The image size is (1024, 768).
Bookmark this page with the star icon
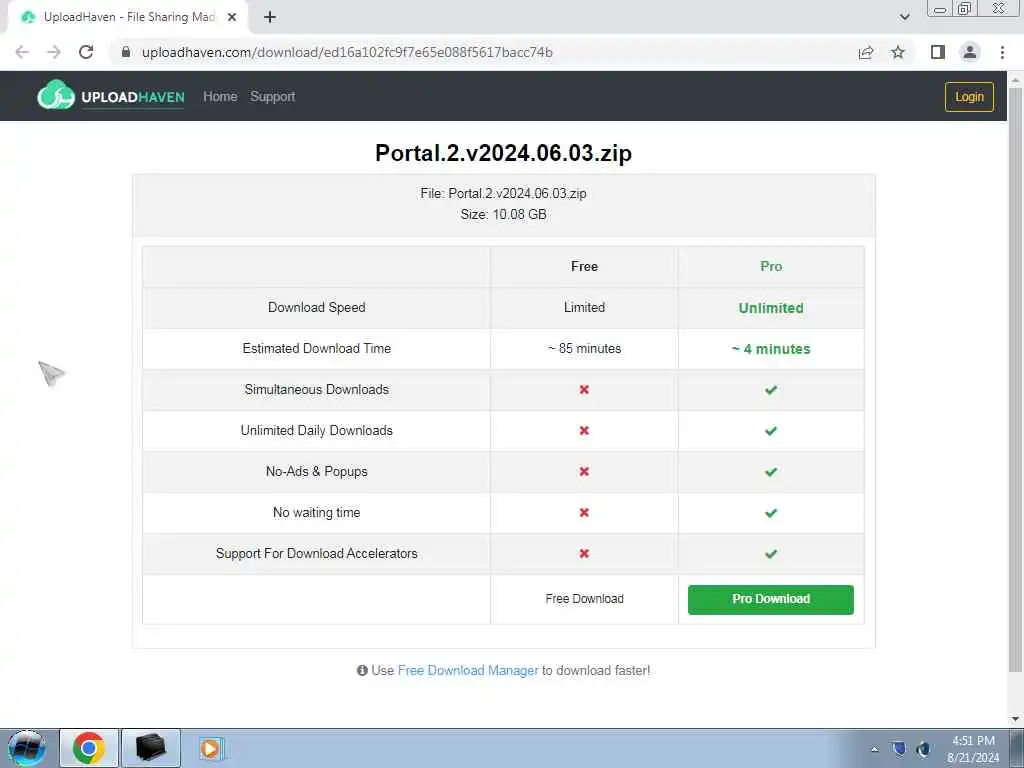(898, 52)
